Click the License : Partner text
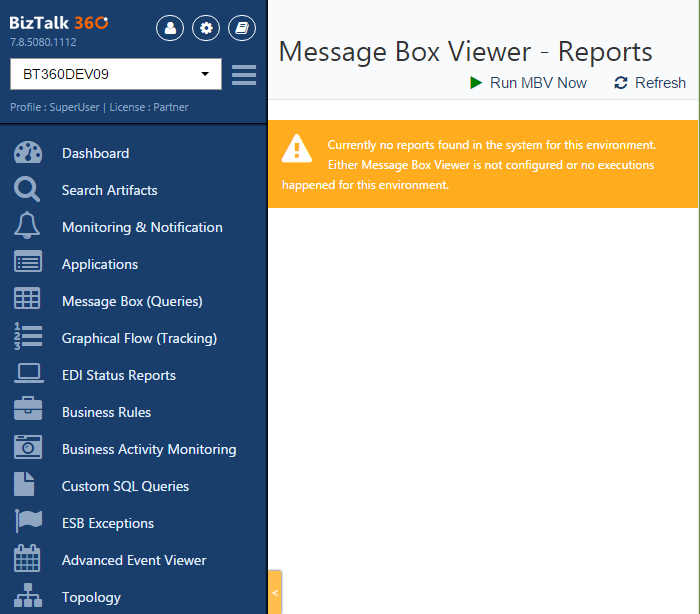 pyautogui.click(x=149, y=107)
